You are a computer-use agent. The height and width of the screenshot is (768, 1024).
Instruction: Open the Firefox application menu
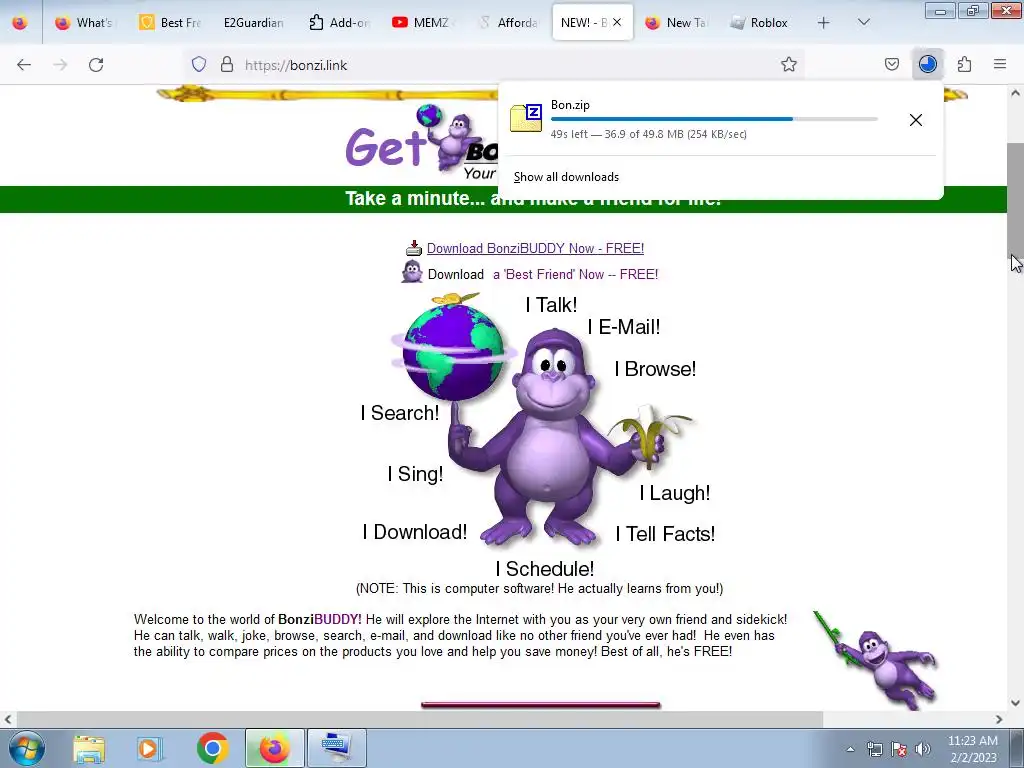pyautogui.click(x=1000, y=65)
